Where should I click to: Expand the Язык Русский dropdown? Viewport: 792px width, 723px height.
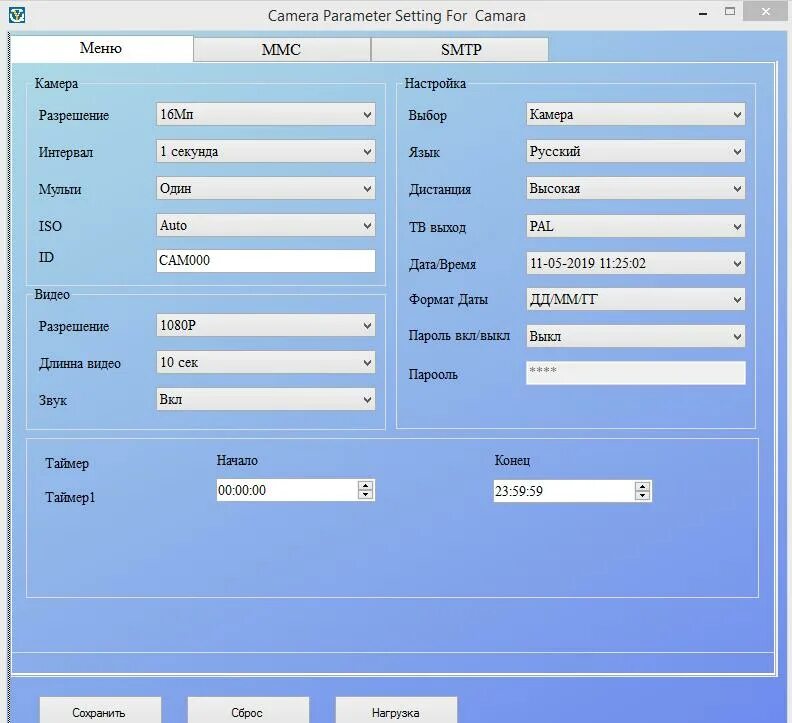point(635,152)
